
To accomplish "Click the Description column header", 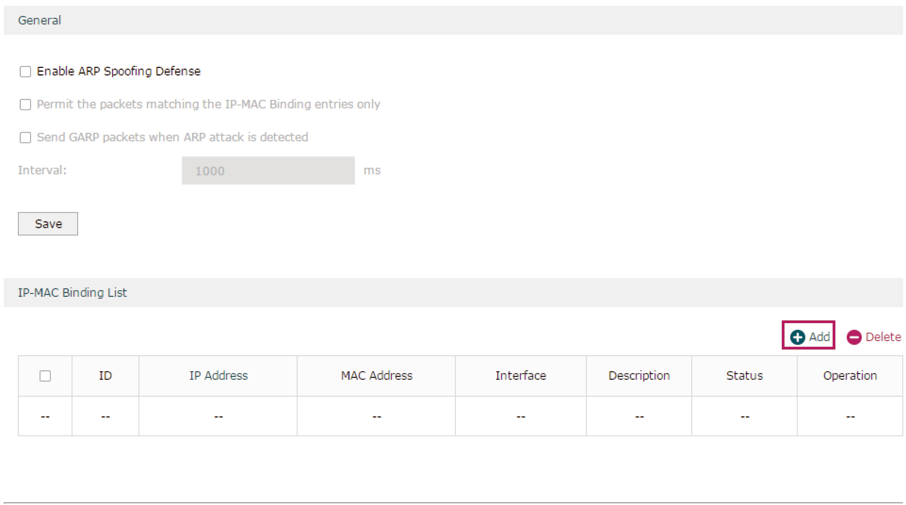I will click(639, 376).
